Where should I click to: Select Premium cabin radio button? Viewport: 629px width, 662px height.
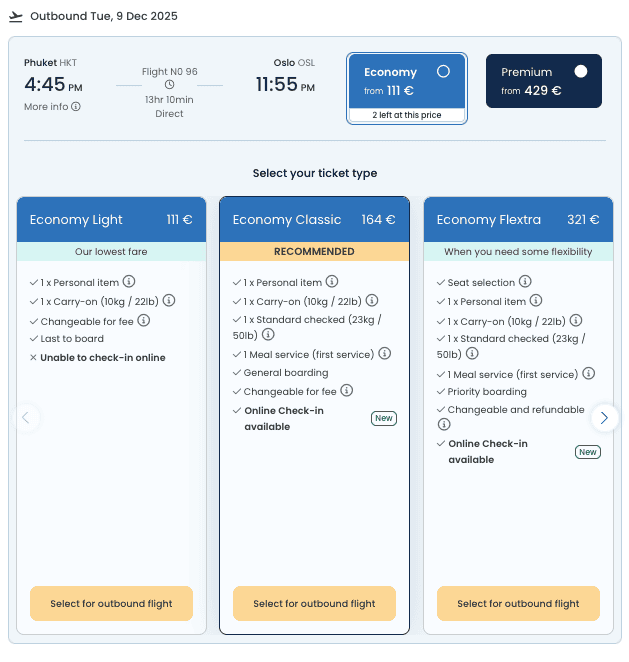tap(581, 72)
